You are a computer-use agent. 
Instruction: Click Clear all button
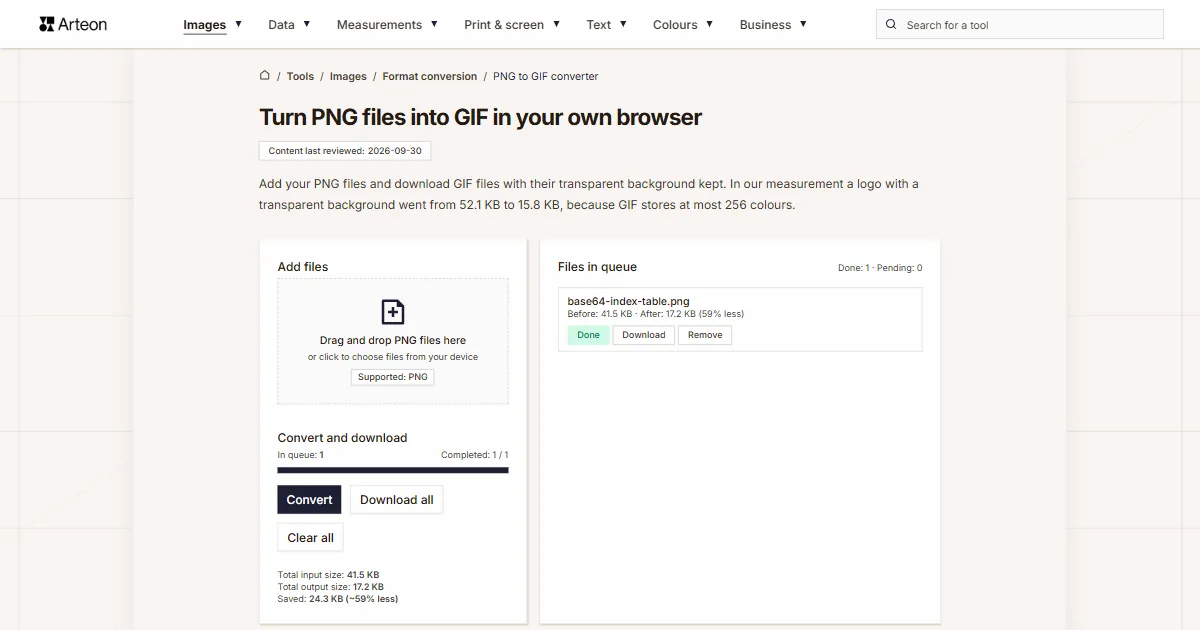tap(311, 537)
